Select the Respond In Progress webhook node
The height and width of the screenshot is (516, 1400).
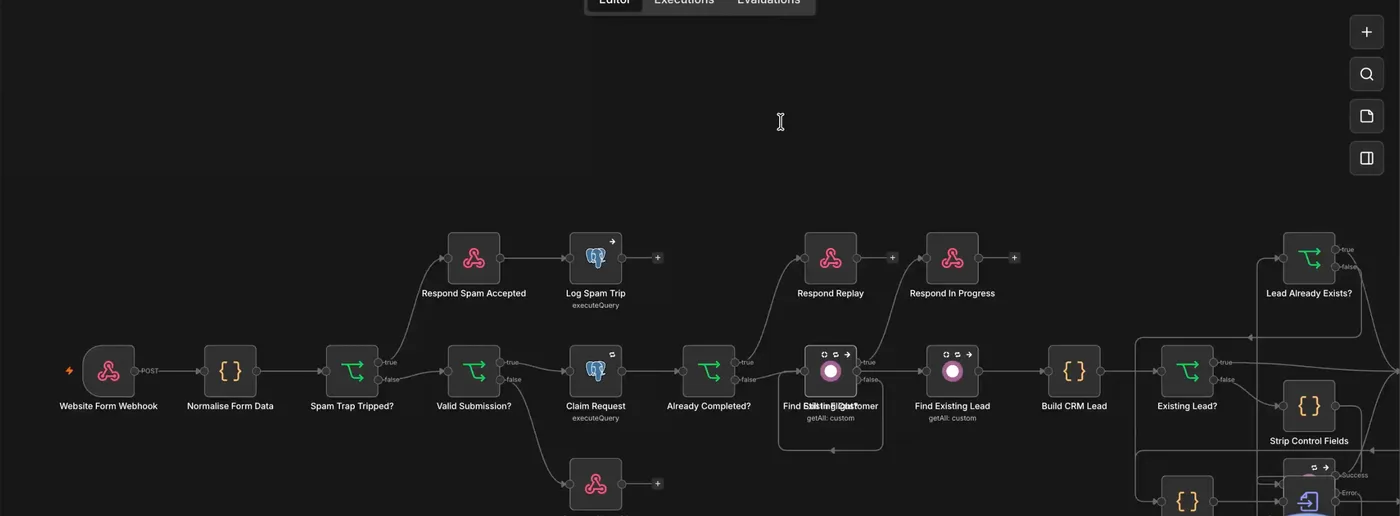953,258
